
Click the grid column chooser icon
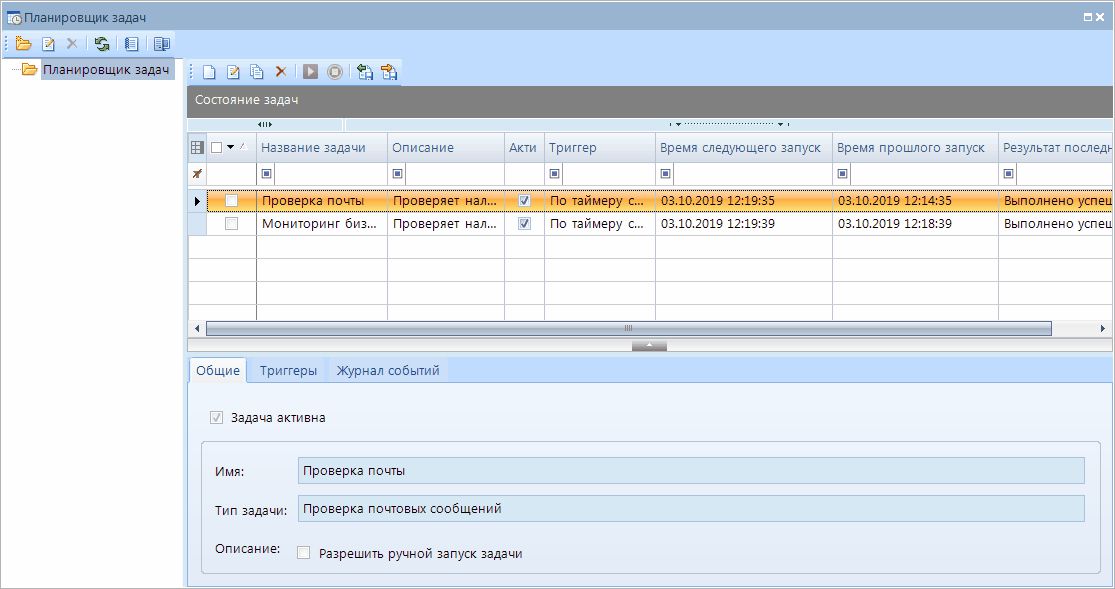click(x=197, y=147)
